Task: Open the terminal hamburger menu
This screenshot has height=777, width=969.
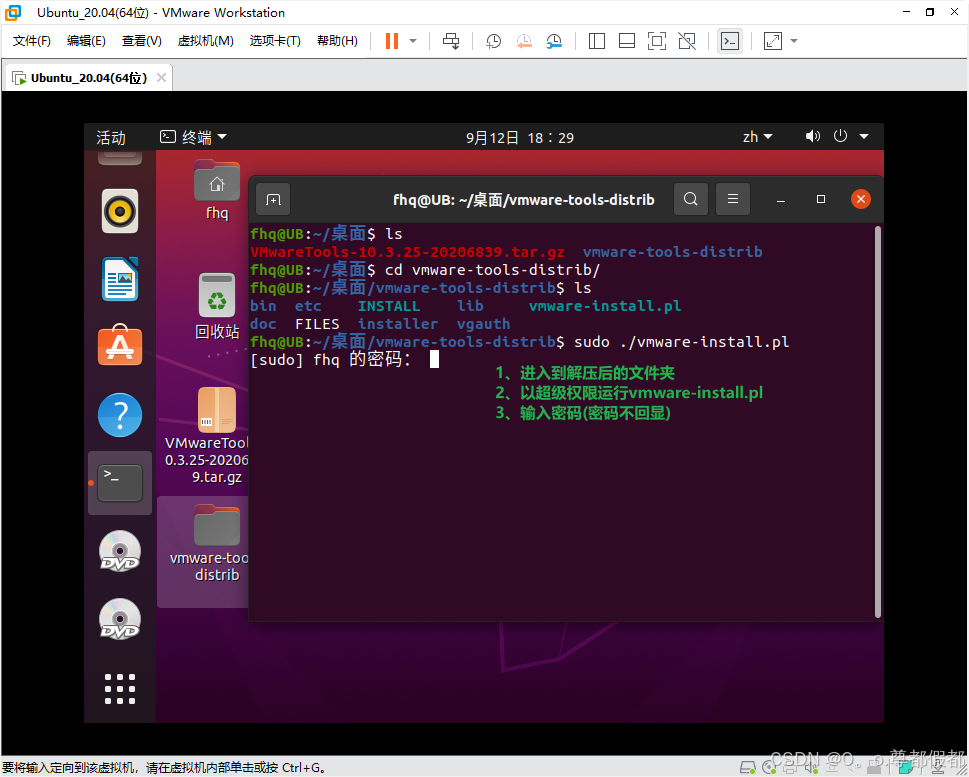Action: (733, 199)
